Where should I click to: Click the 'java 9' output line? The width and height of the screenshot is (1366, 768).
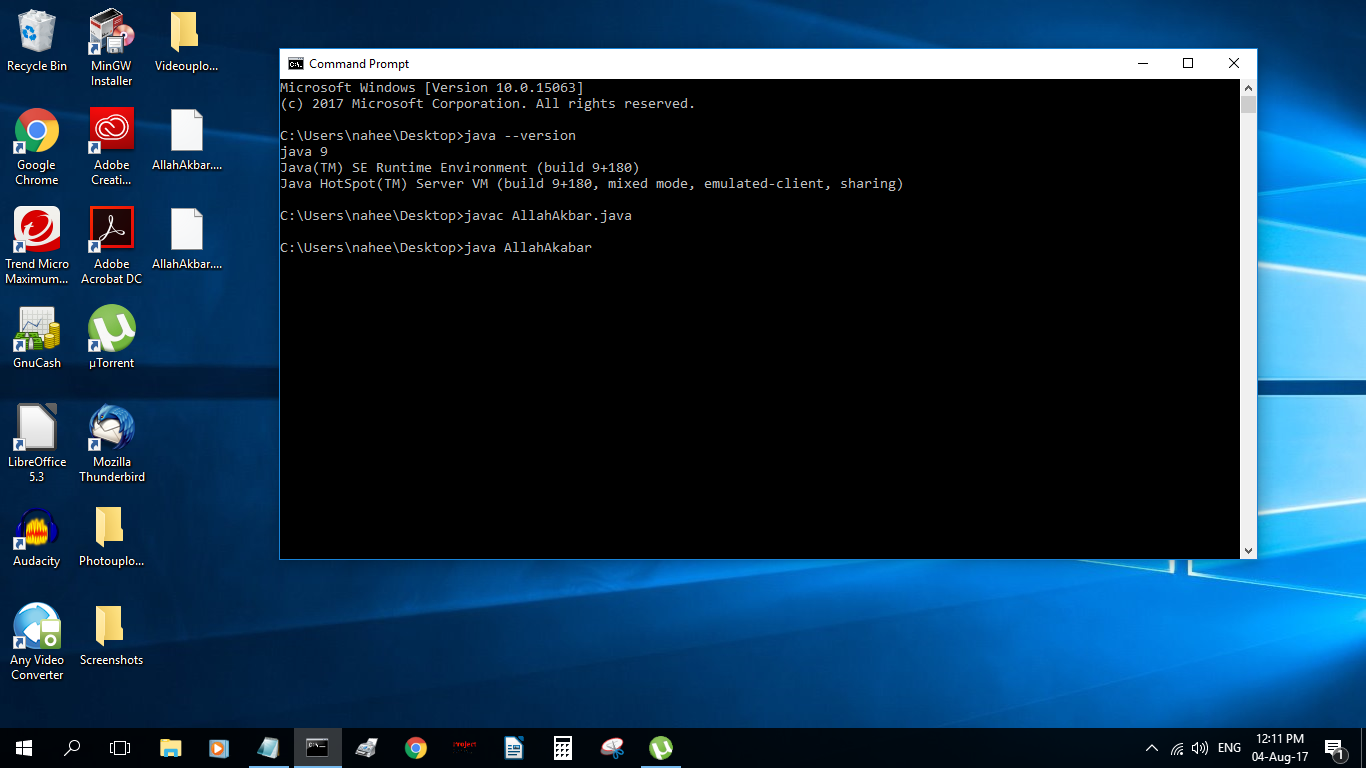pos(304,151)
